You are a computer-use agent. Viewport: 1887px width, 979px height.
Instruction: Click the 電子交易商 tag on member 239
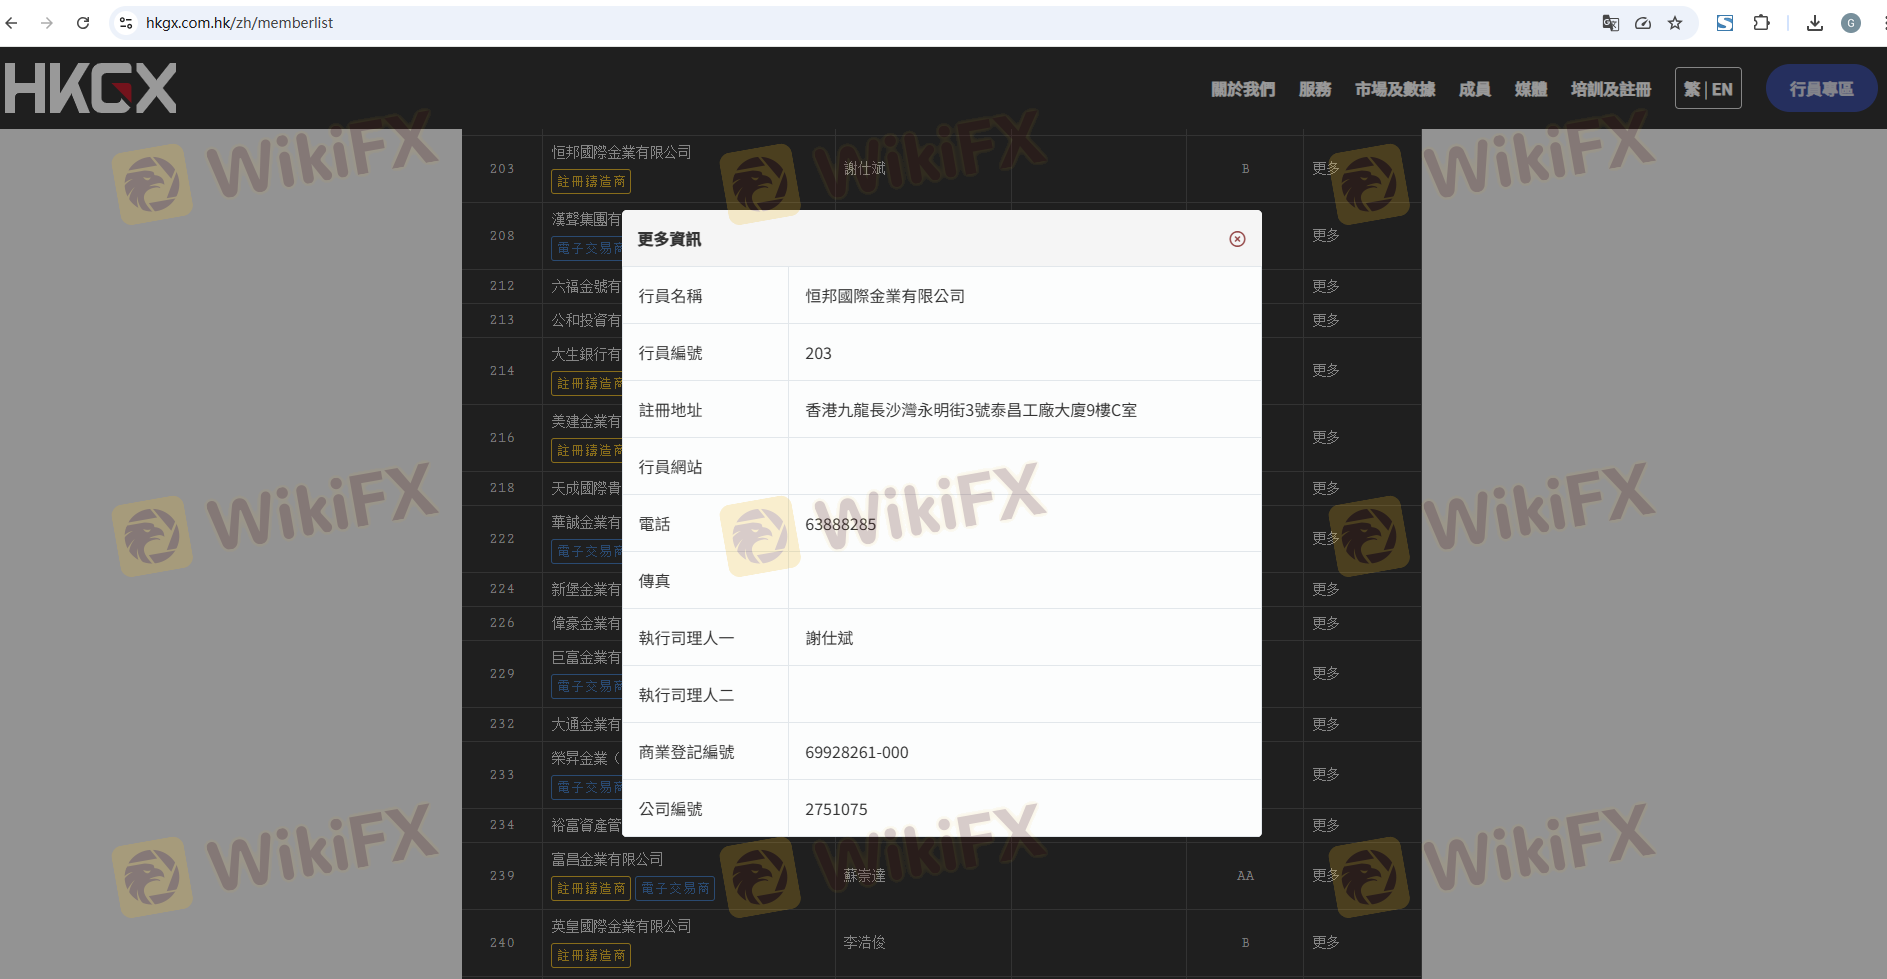(675, 888)
